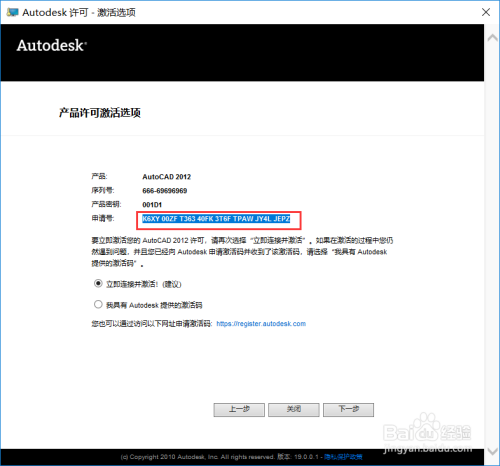Click the scrollbar down arrow
The width and height of the screenshot is (500, 466).
(492, 452)
